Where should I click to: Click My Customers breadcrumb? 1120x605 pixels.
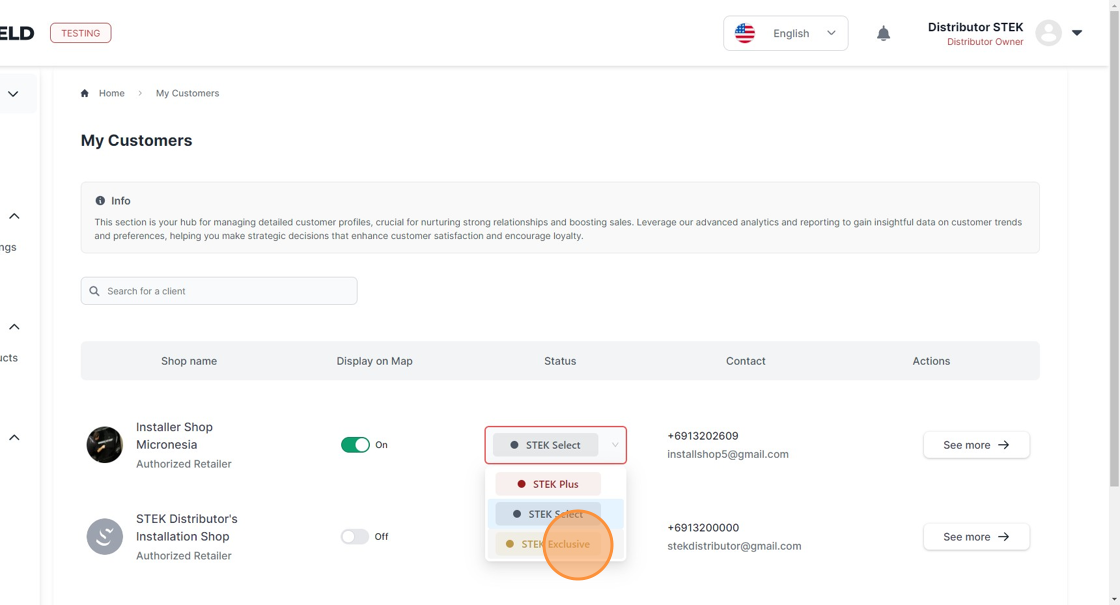(187, 93)
